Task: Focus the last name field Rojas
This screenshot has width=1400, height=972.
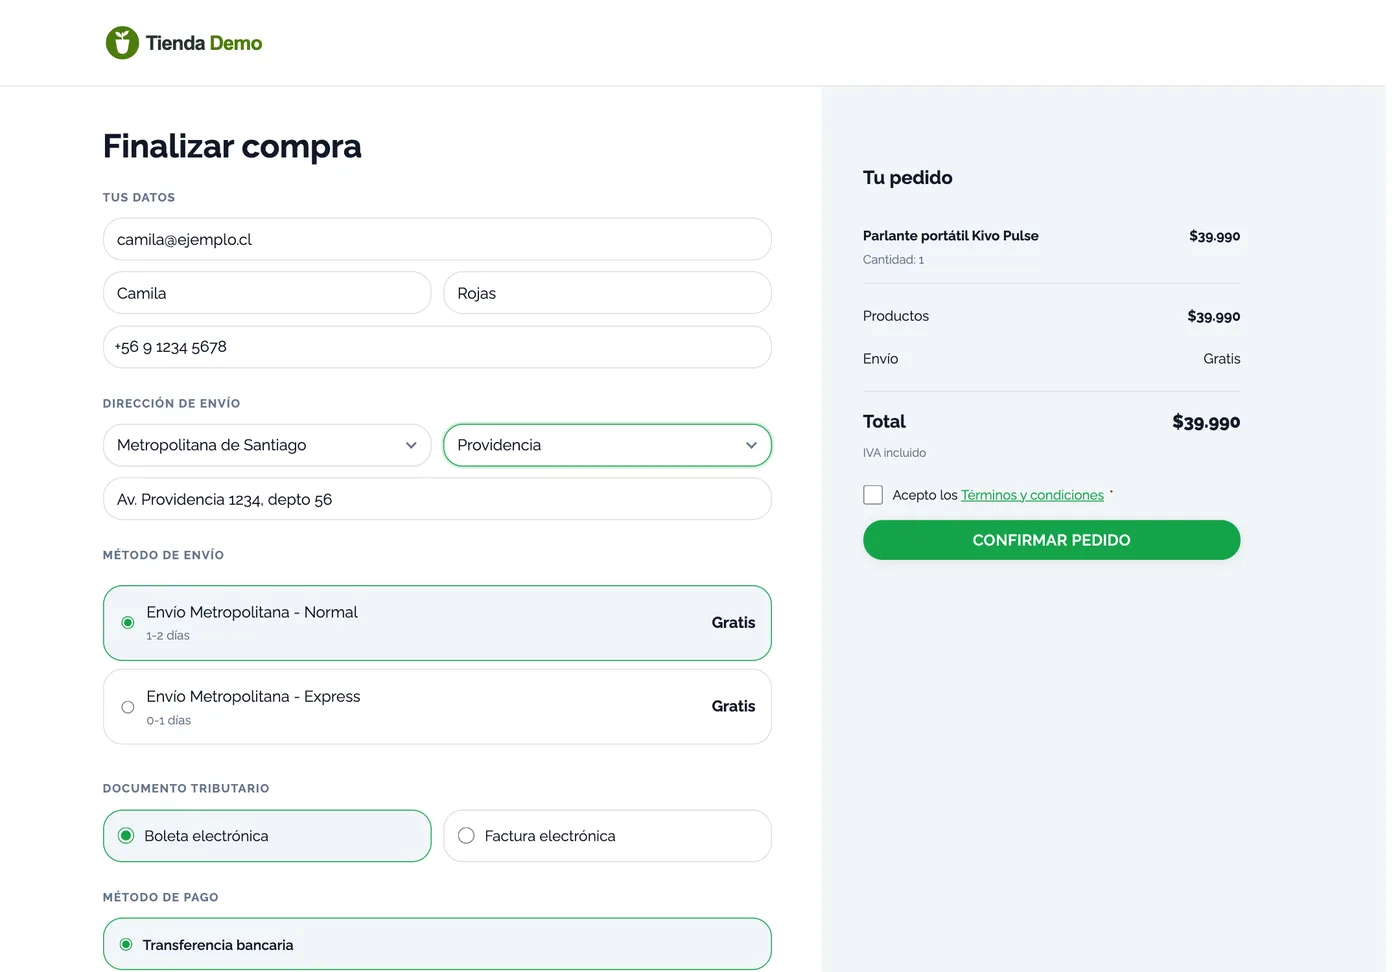Action: click(607, 293)
